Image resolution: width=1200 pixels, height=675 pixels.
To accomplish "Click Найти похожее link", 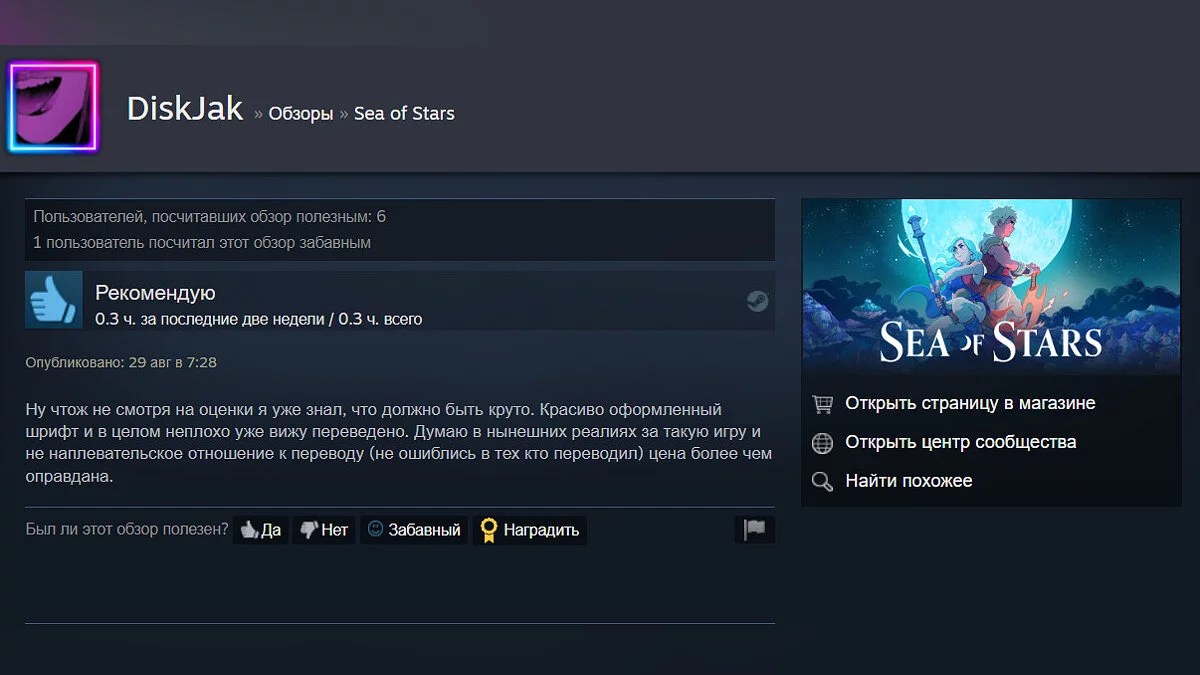I will point(909,481).
